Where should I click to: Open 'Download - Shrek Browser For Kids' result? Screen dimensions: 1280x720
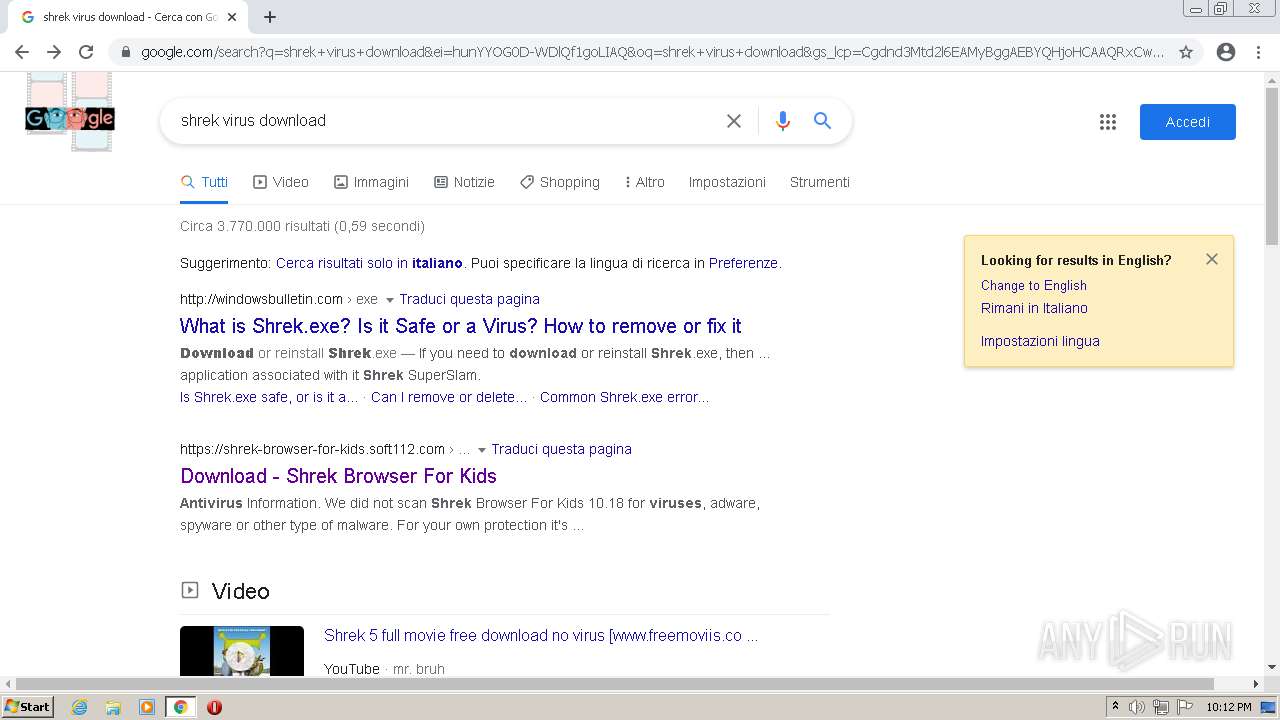(x=338, y=476)
